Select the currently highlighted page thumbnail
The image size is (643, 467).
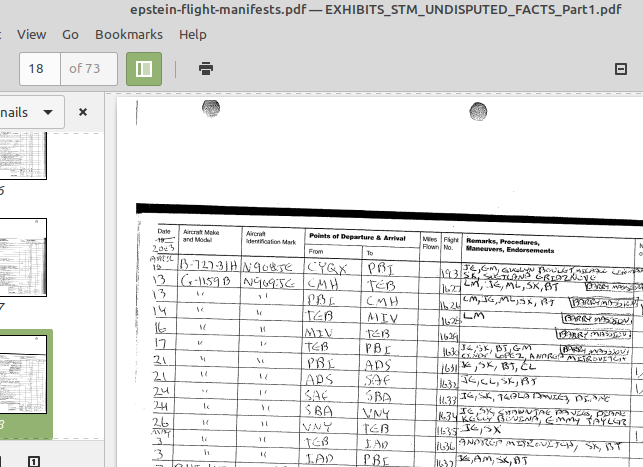[x=23, y=375]
